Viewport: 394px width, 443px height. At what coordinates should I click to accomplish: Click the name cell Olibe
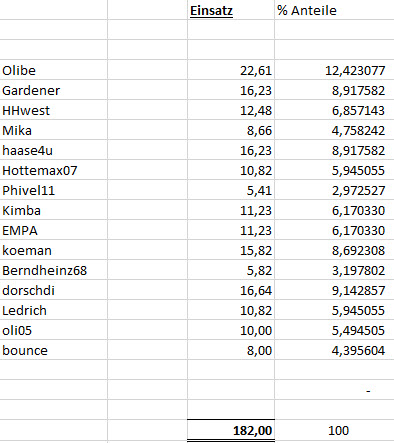tap(54, 70)
